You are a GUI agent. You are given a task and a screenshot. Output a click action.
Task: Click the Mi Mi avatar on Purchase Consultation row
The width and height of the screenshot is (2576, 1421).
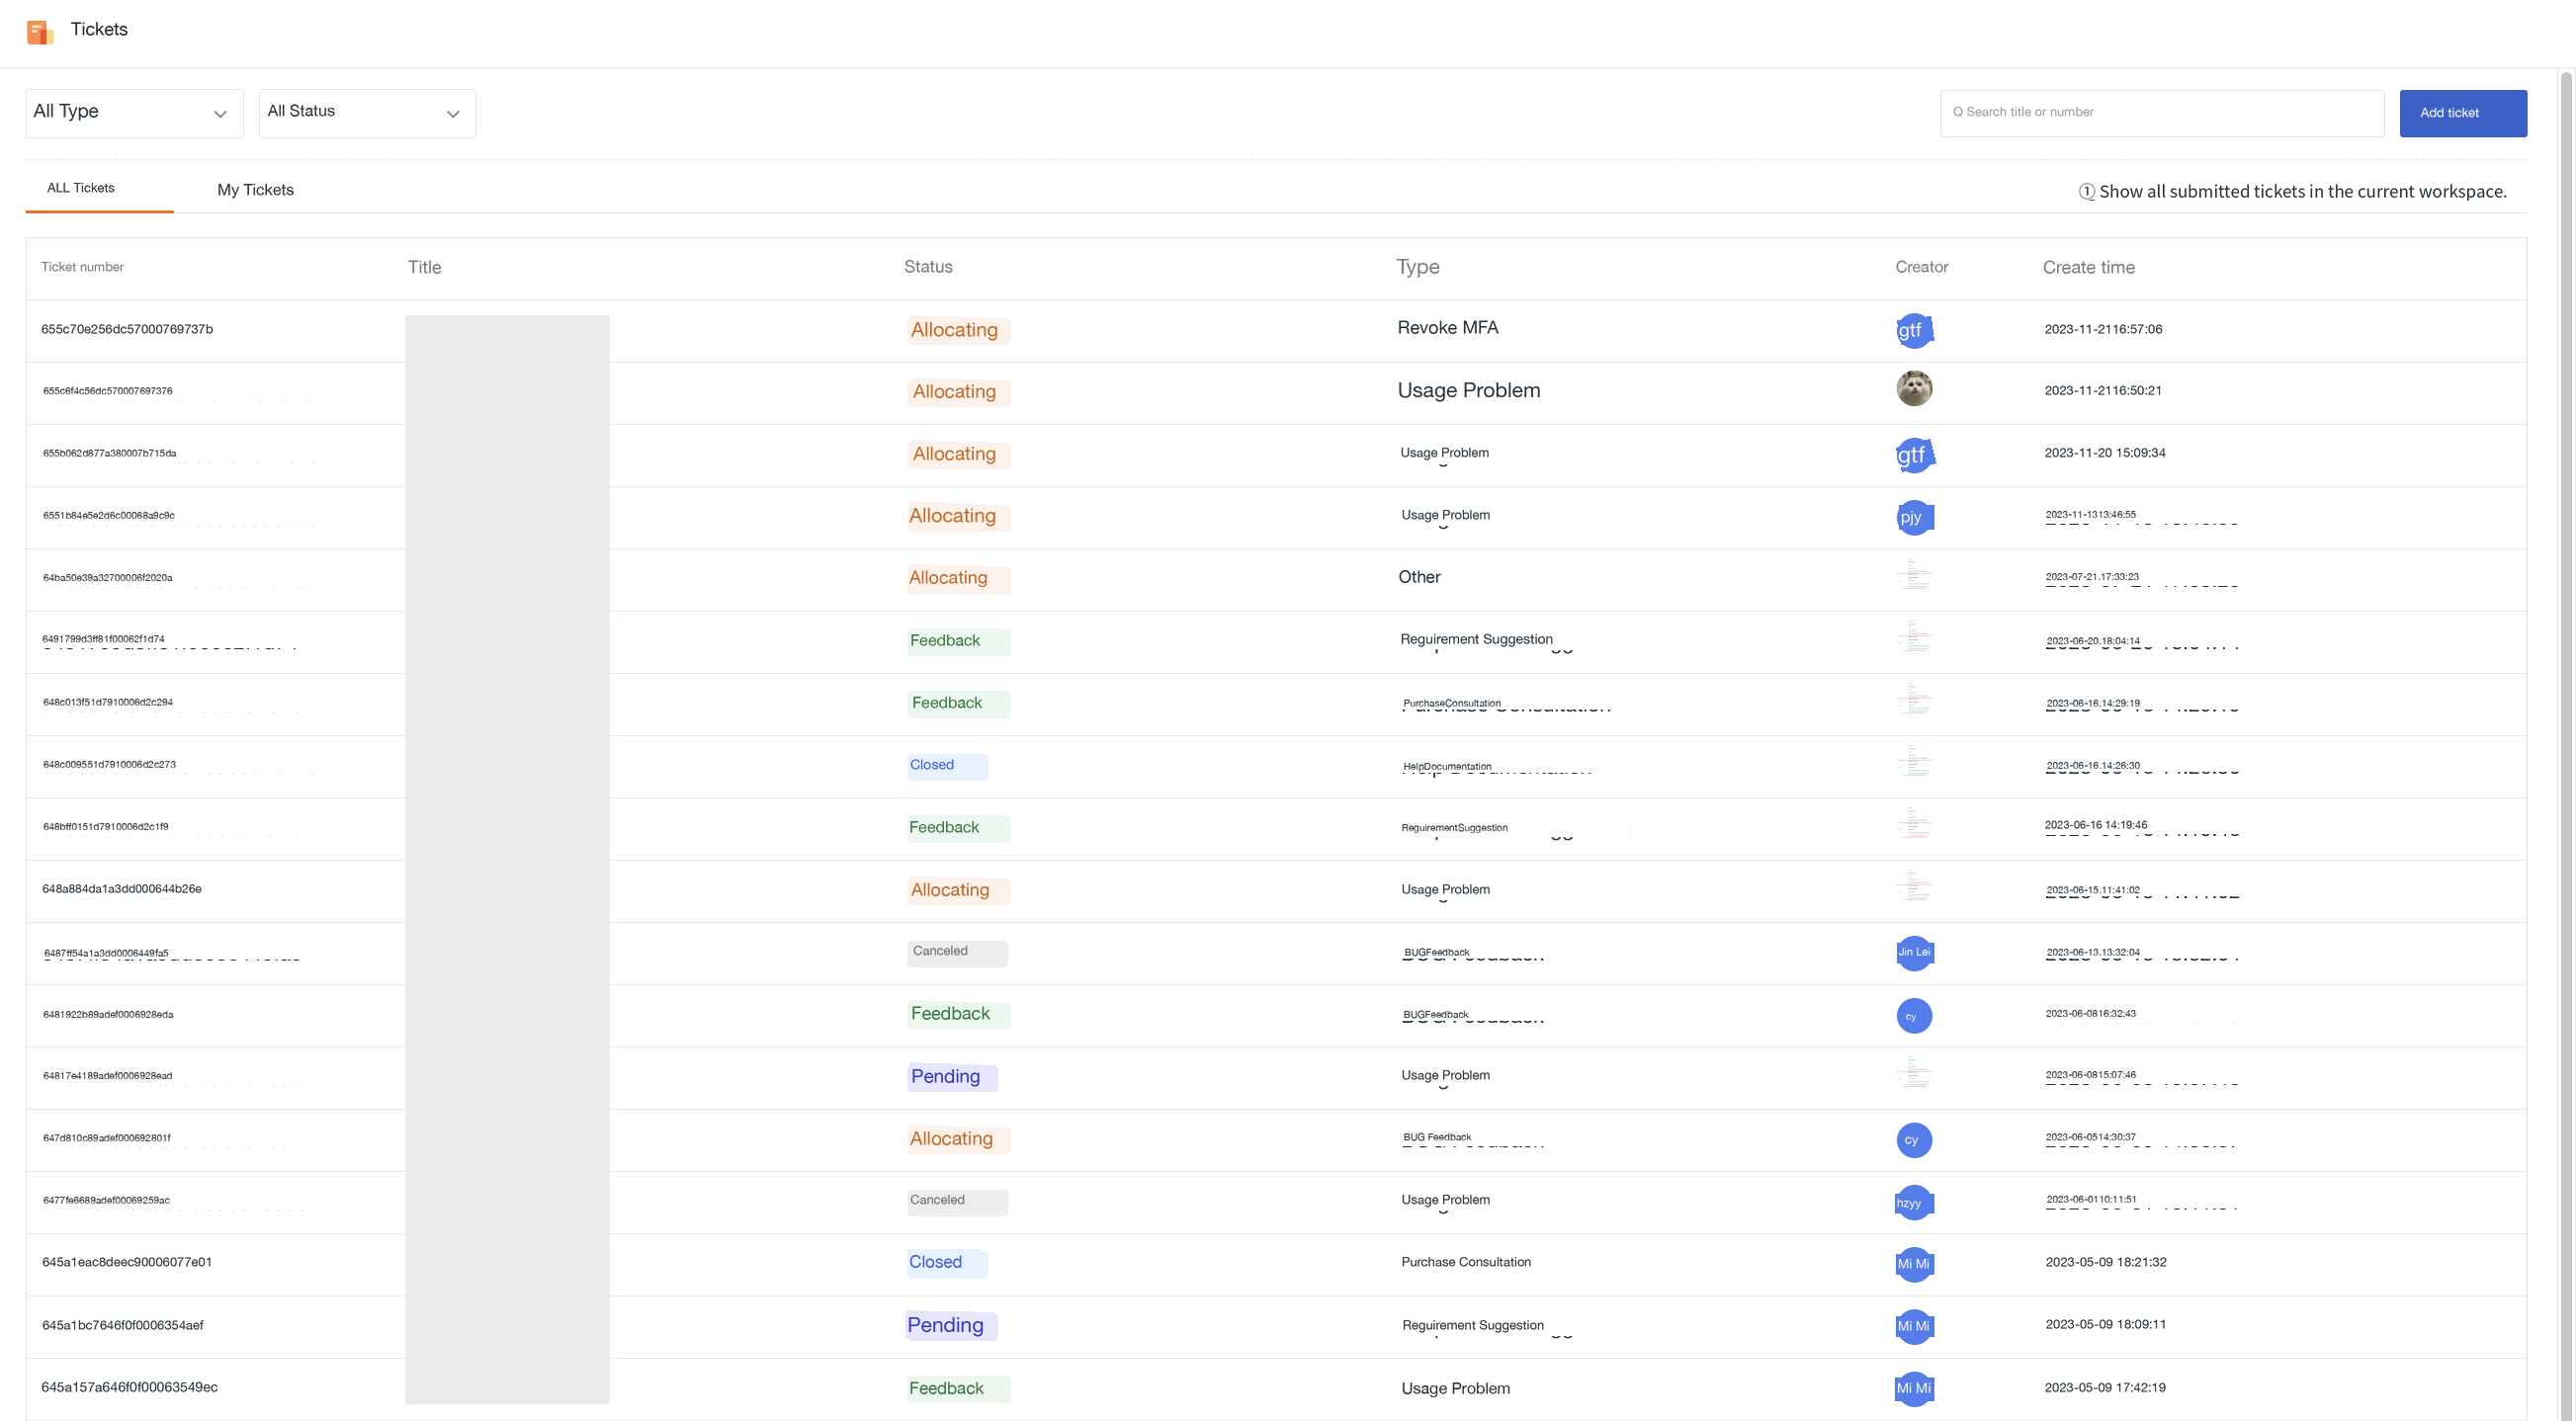pyautogui.click(x=1913, y=1264)
